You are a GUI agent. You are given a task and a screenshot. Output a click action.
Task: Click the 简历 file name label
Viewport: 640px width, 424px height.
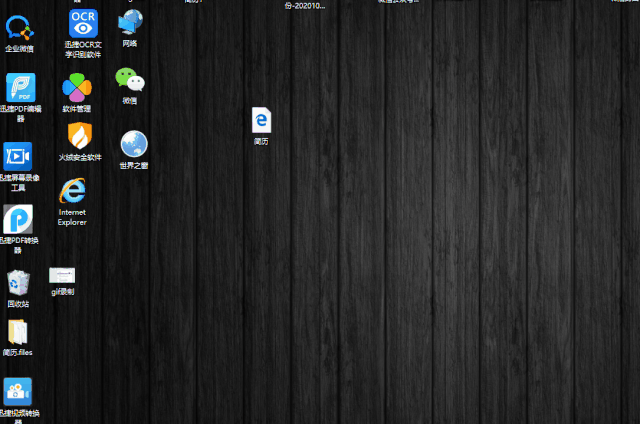(261, 142)
